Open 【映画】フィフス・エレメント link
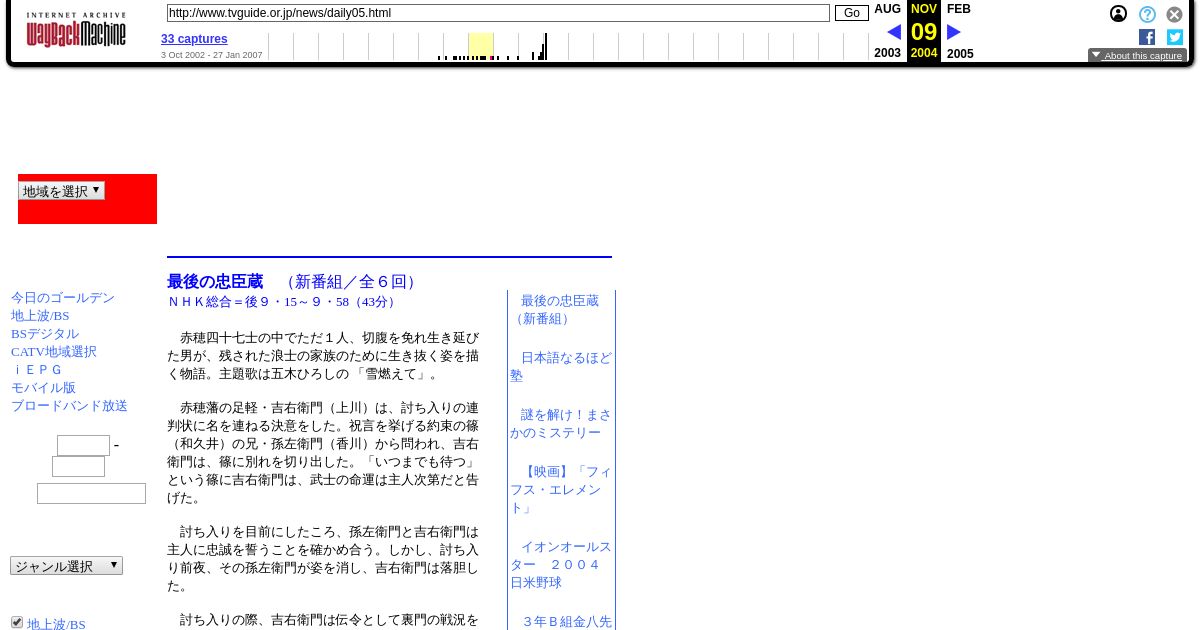Viewport: 1200px width, 630px height. click(x=561, y=490)
